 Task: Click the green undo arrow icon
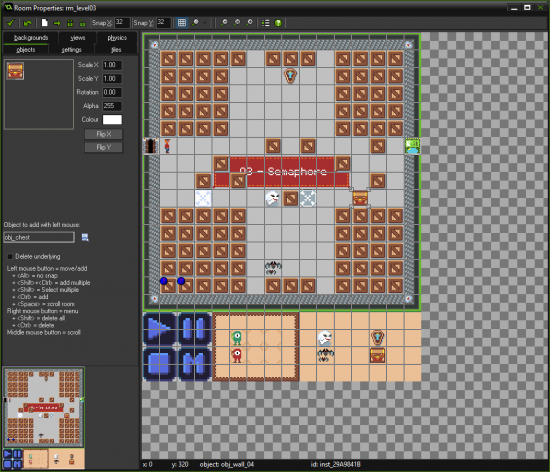[27, 23]
